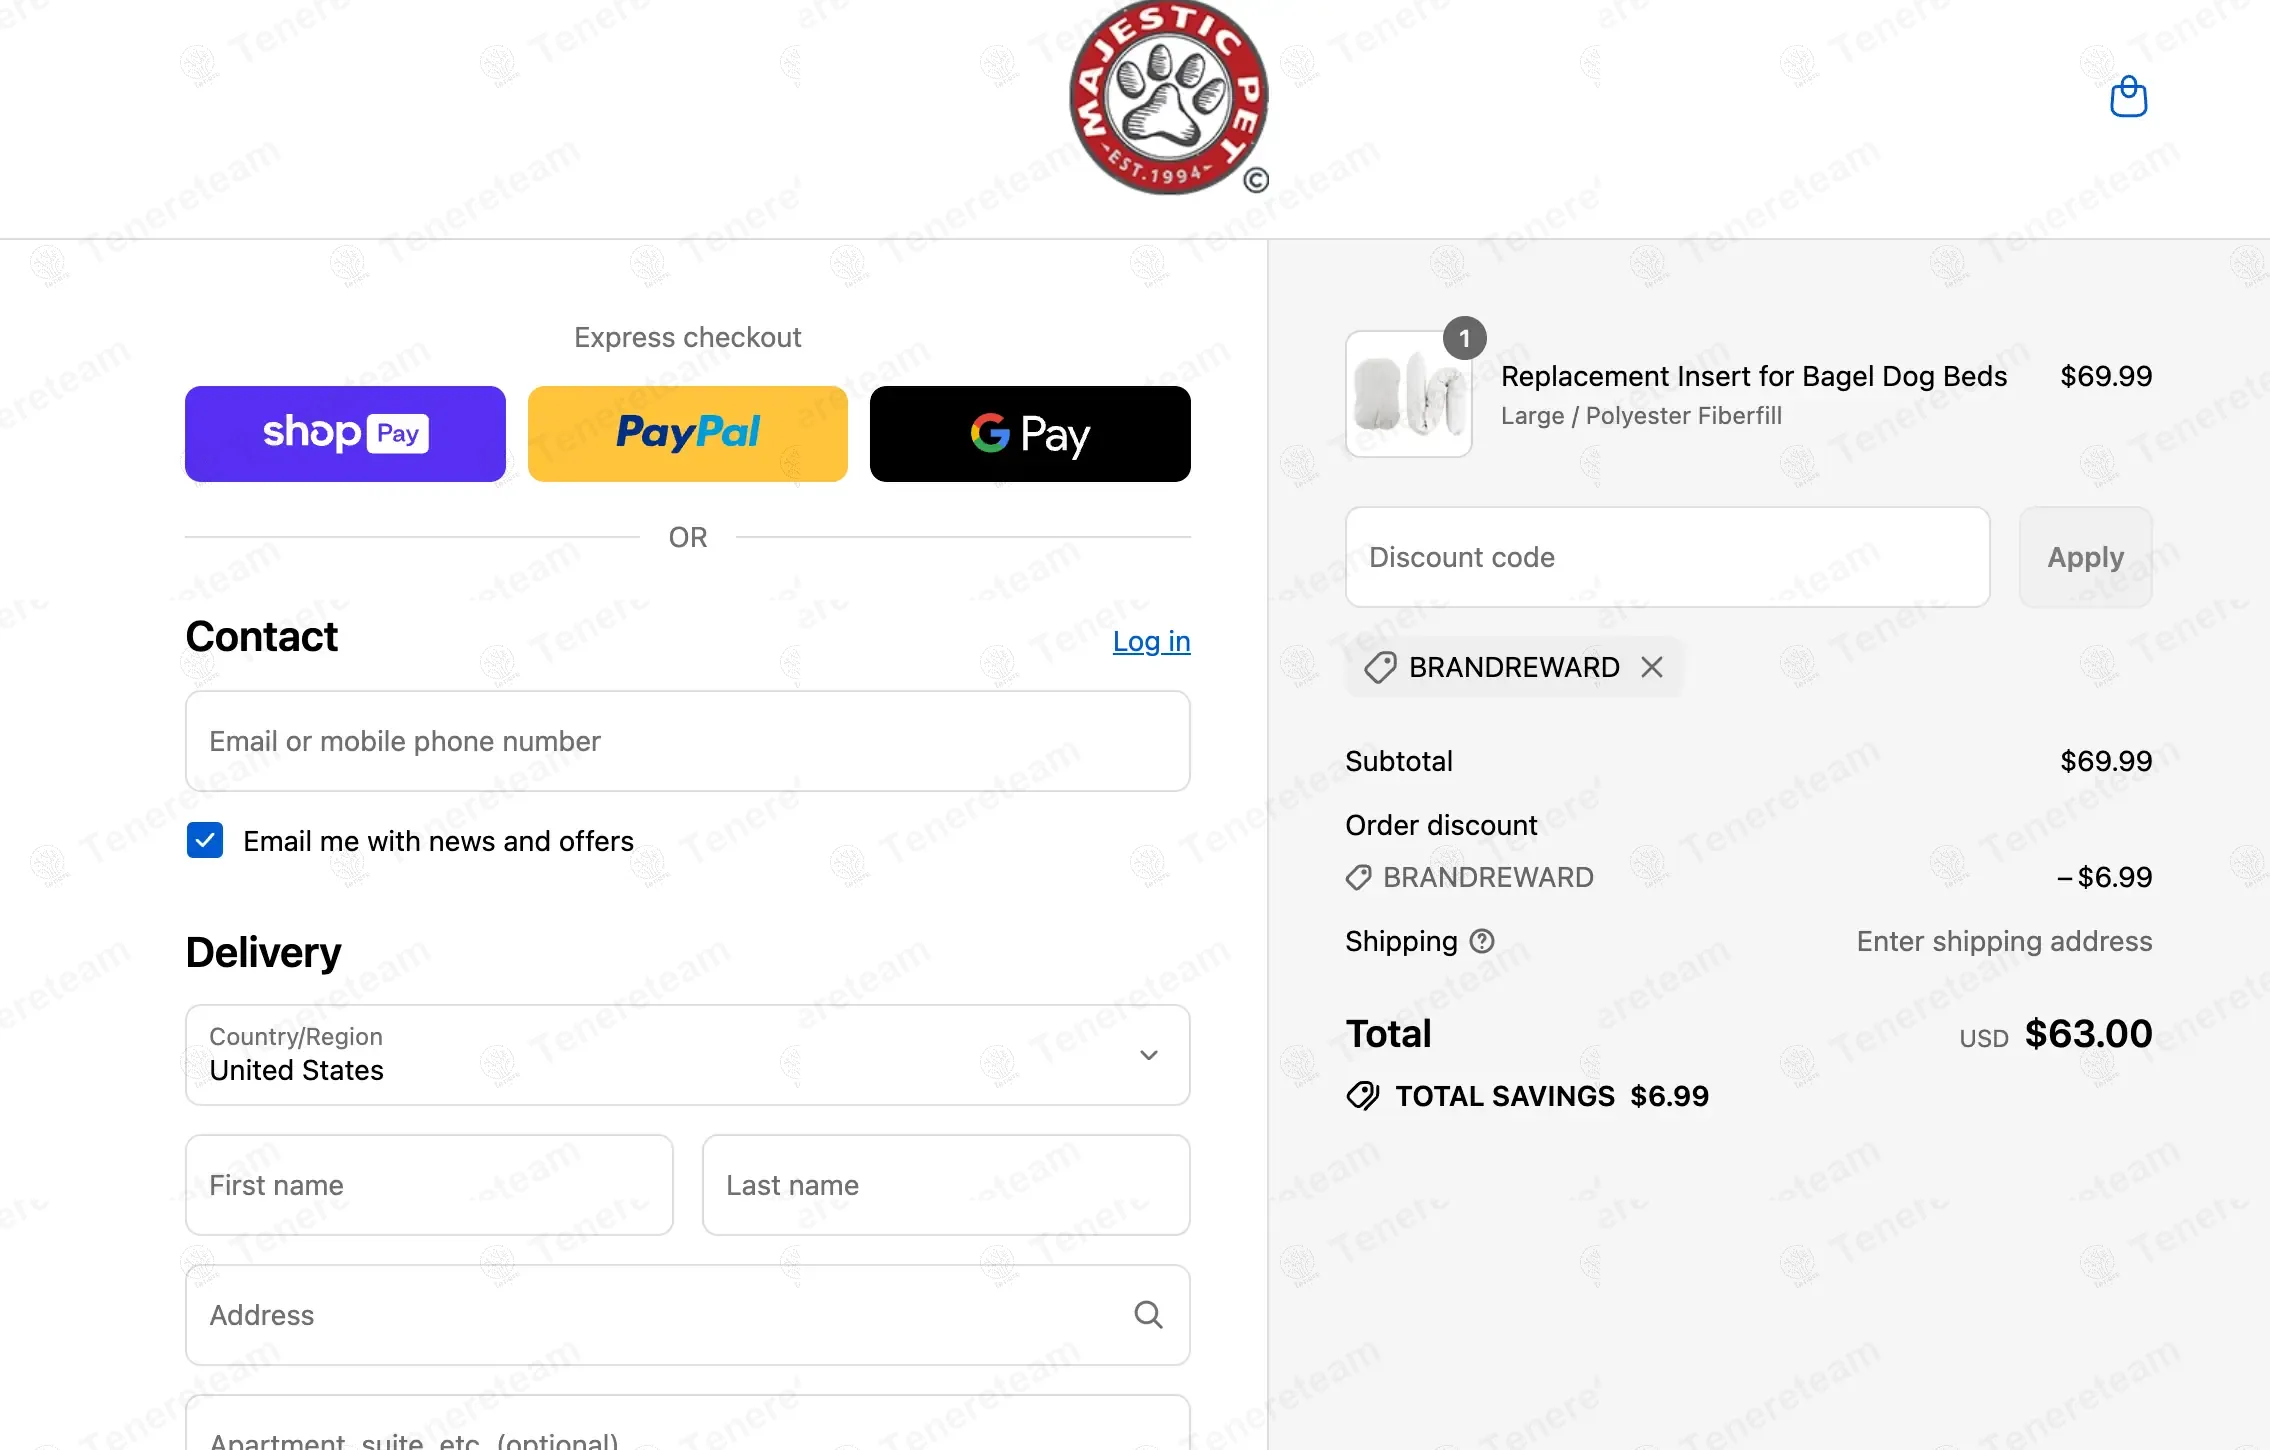Apply the discount code

click(x=2086, y=557)
